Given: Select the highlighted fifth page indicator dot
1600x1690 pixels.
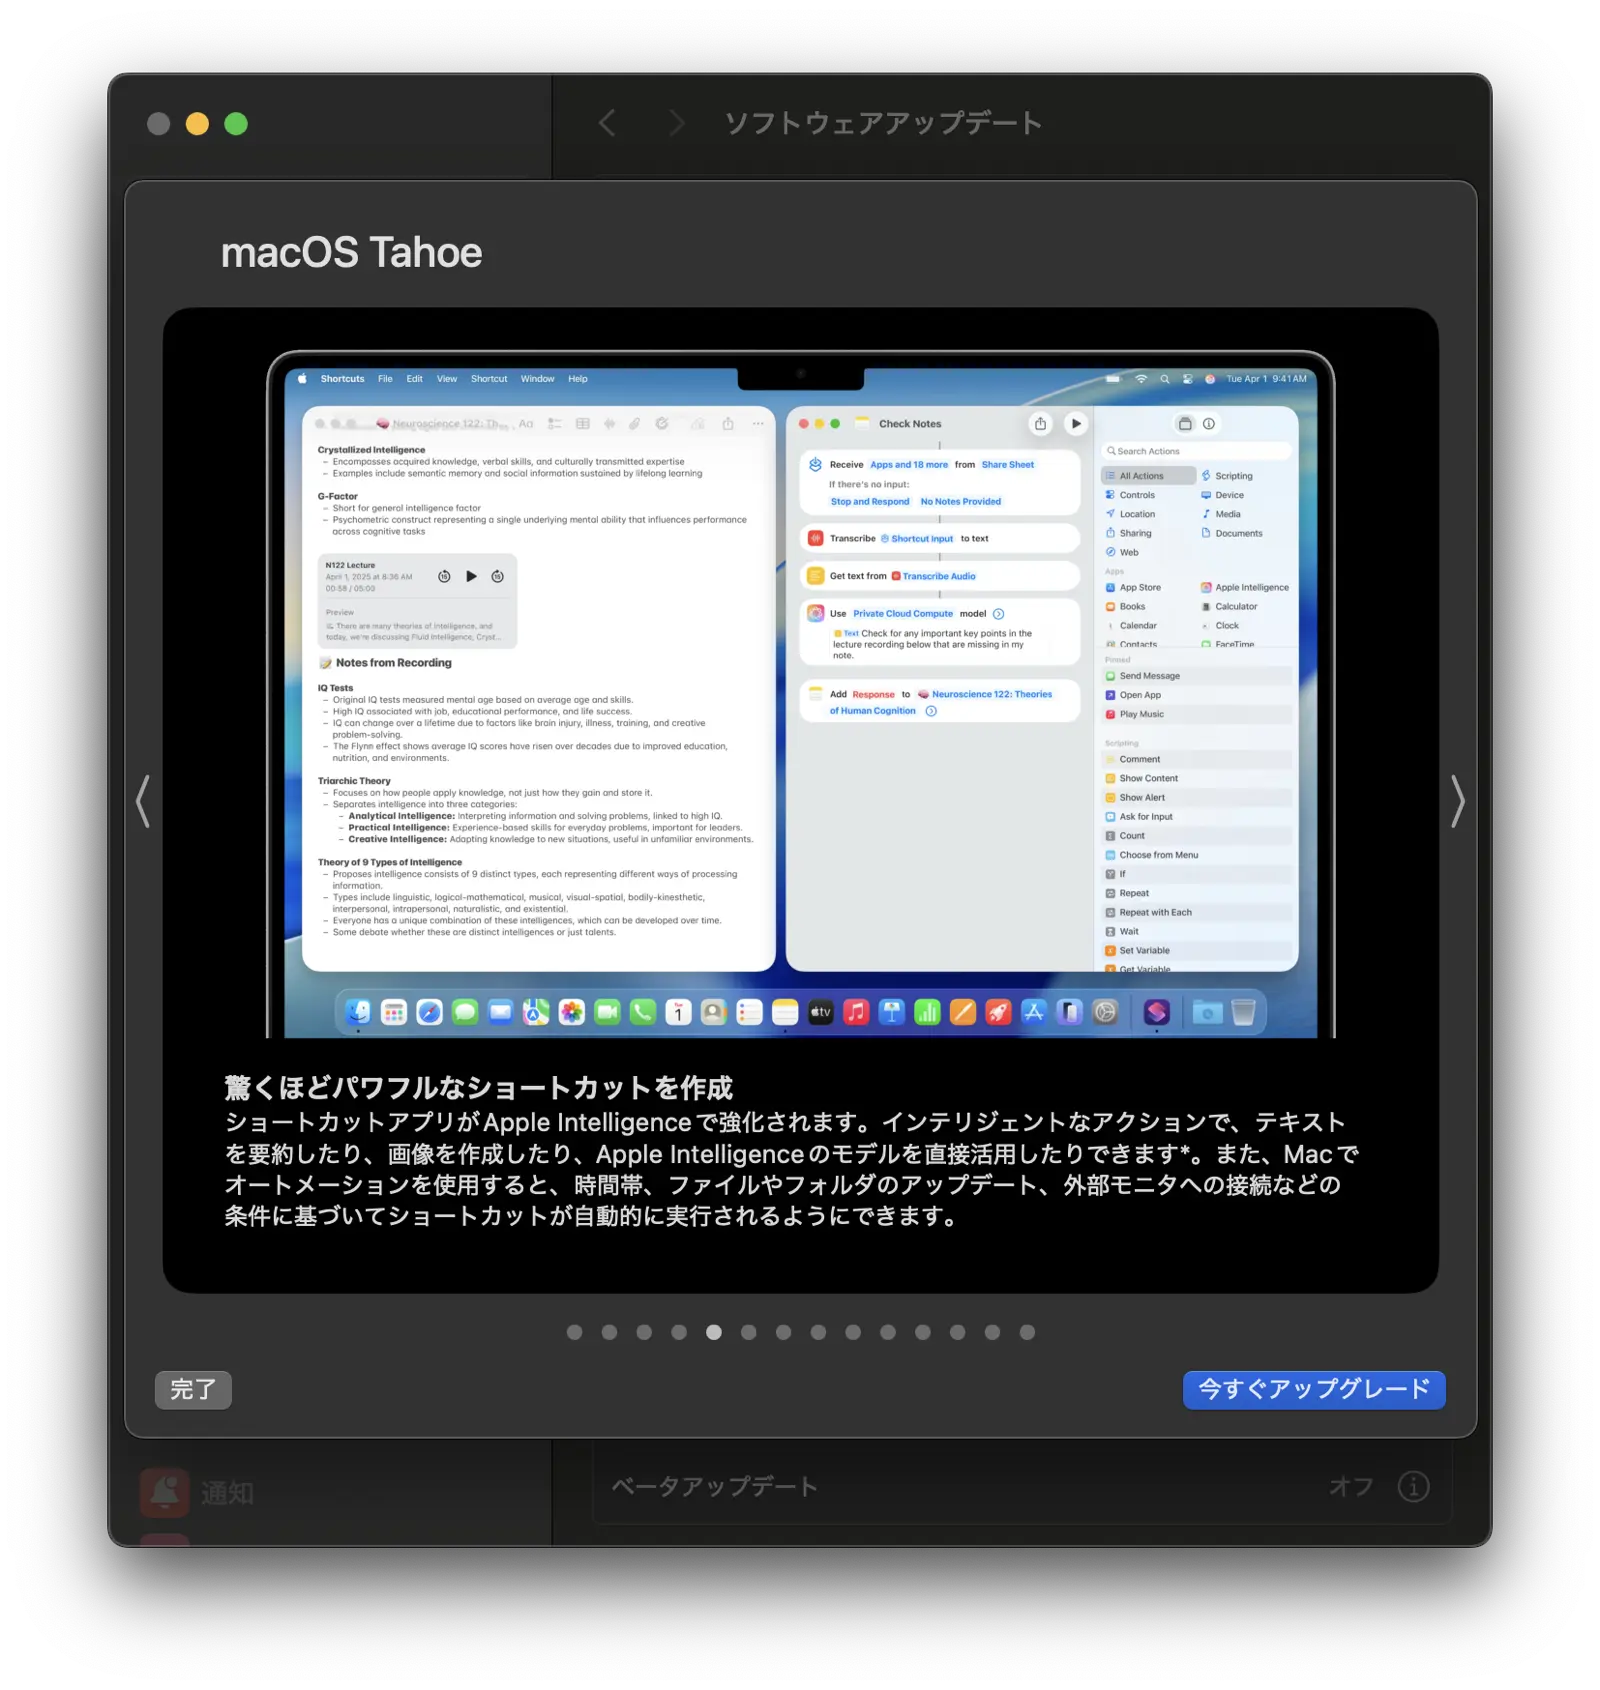Looking at the screenshot, I should 713,1332.
